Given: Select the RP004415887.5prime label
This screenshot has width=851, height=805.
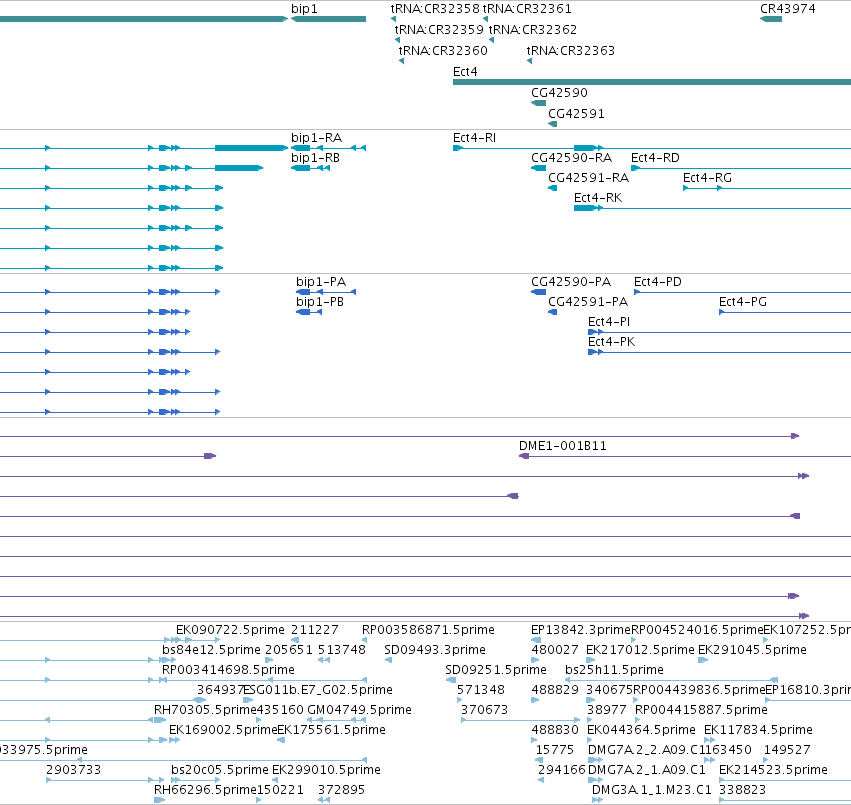Looking at the screenshot, I should tap(701, 711).
